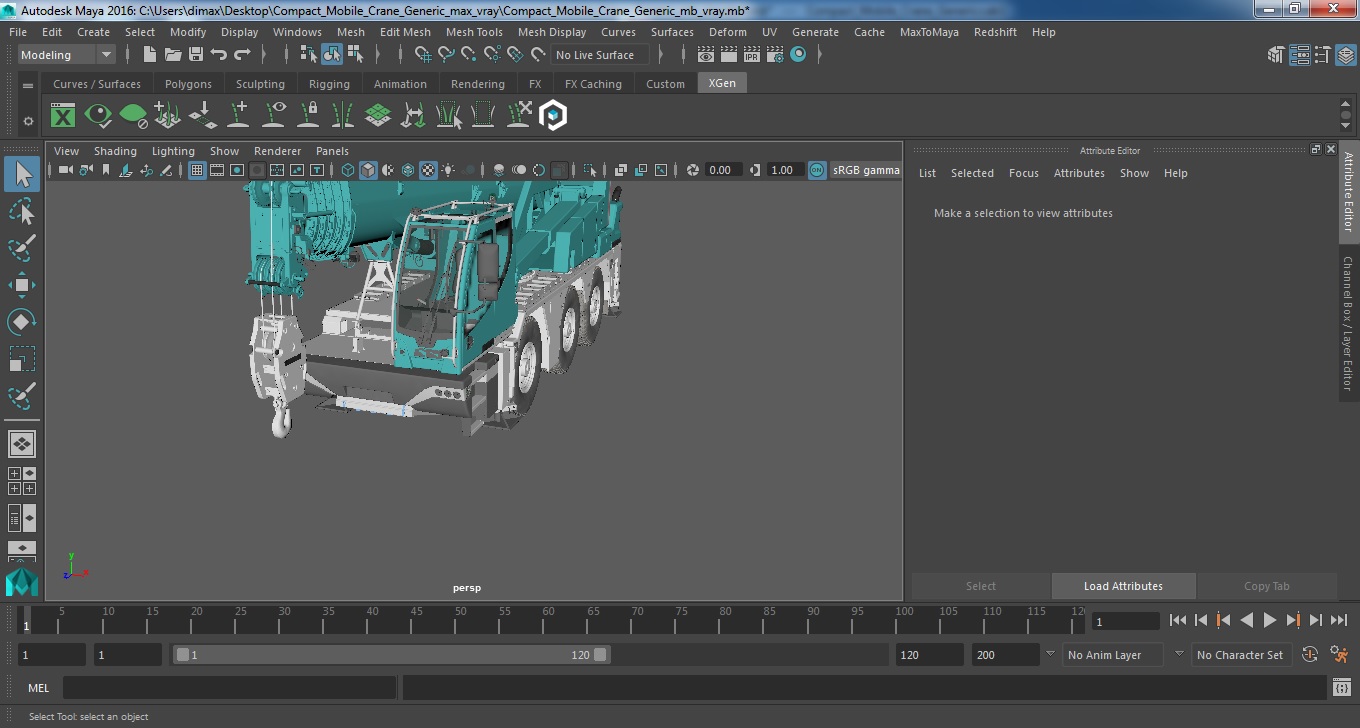Activate the Rotate tool
This screenshot has width=1360, height=728.
coord(22,322)
